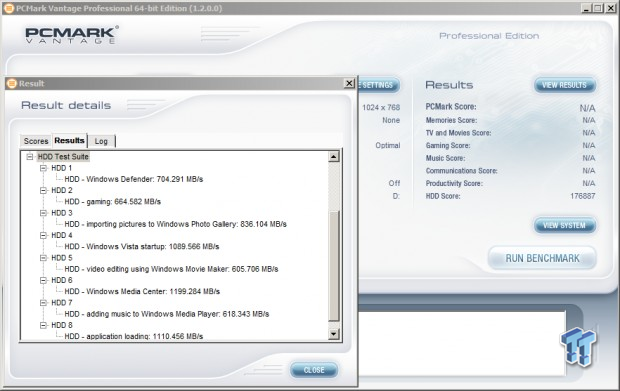The image size is (620, 391).
Task: Click the CLOSE button in Result details
Action: [314, 370]
